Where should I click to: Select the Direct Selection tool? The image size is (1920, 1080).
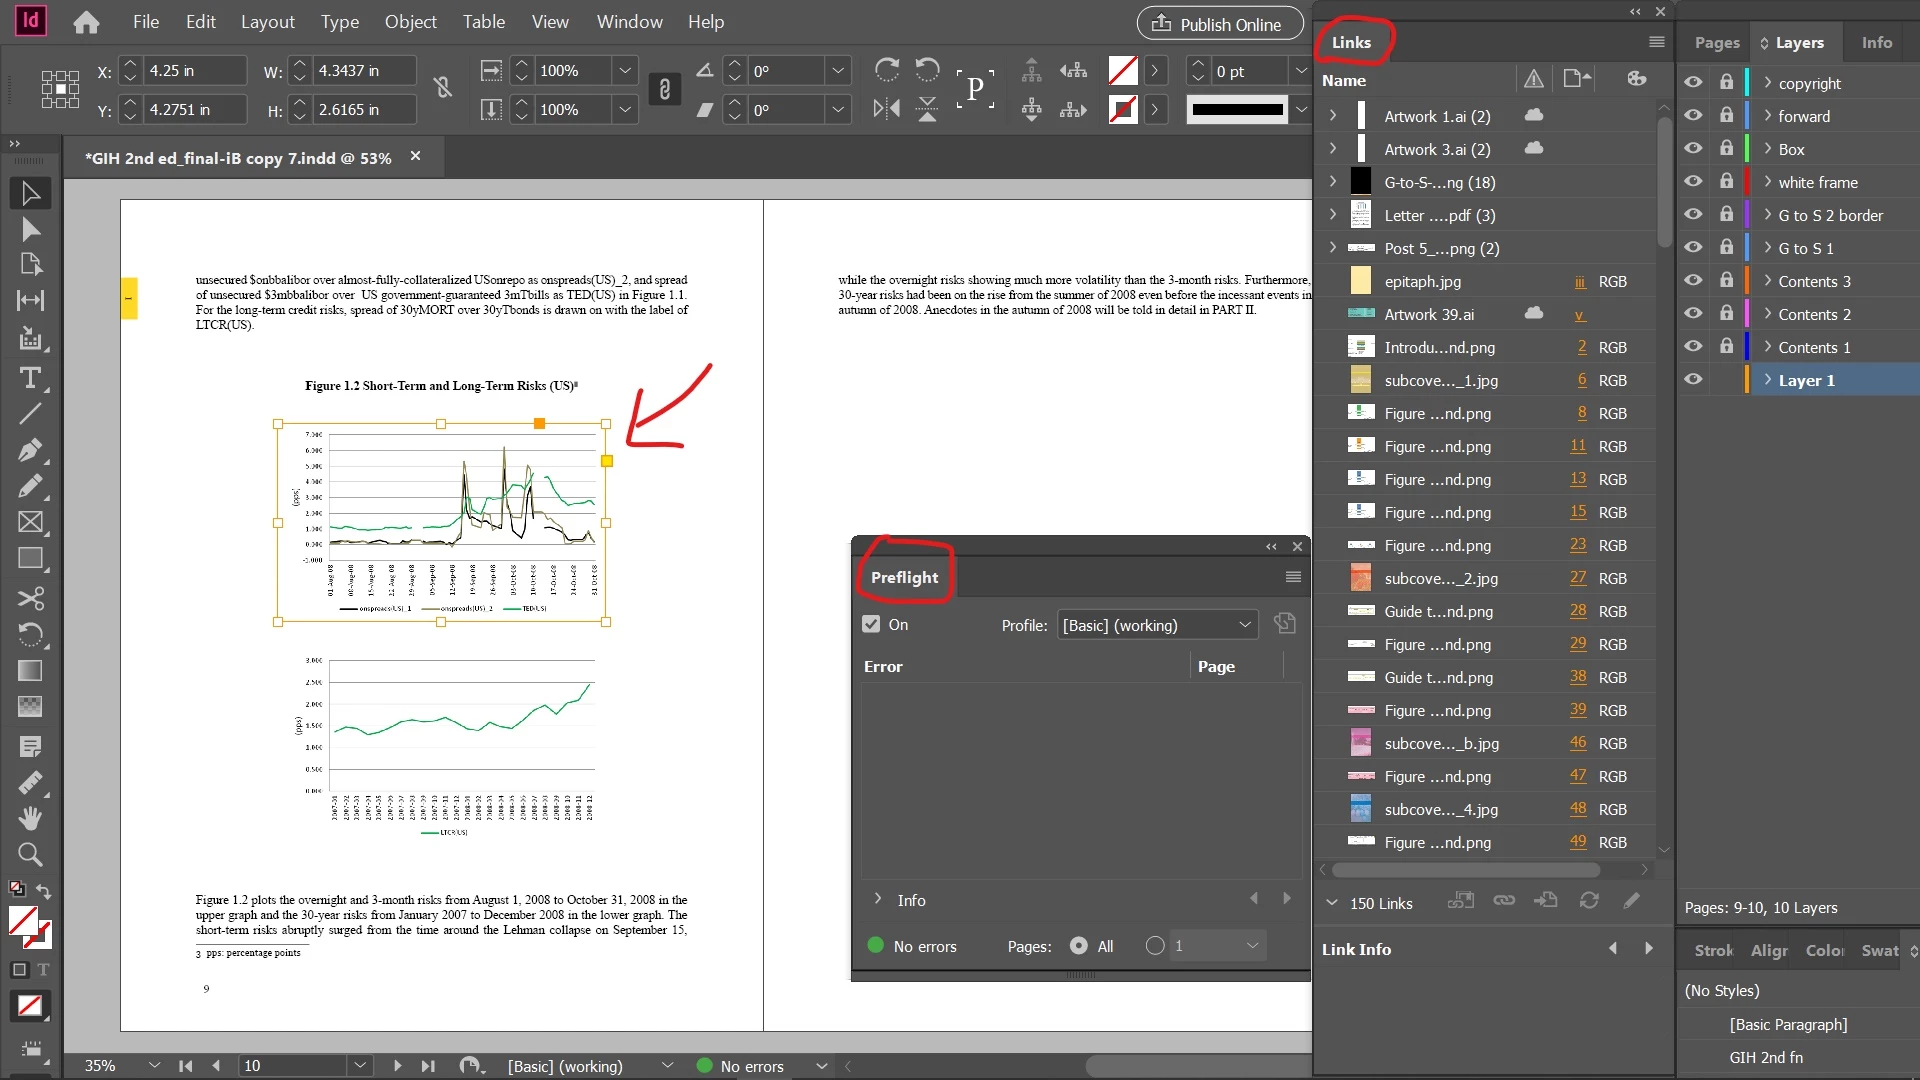coord(30,230)
